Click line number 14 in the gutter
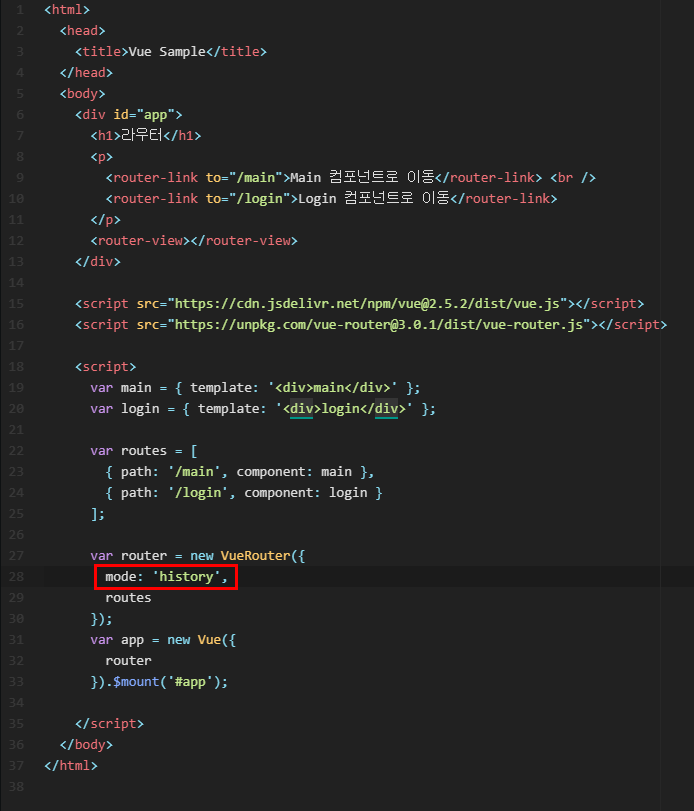Image resolution: width=694 pixels, height=811 pixels. tap(16, 283)
